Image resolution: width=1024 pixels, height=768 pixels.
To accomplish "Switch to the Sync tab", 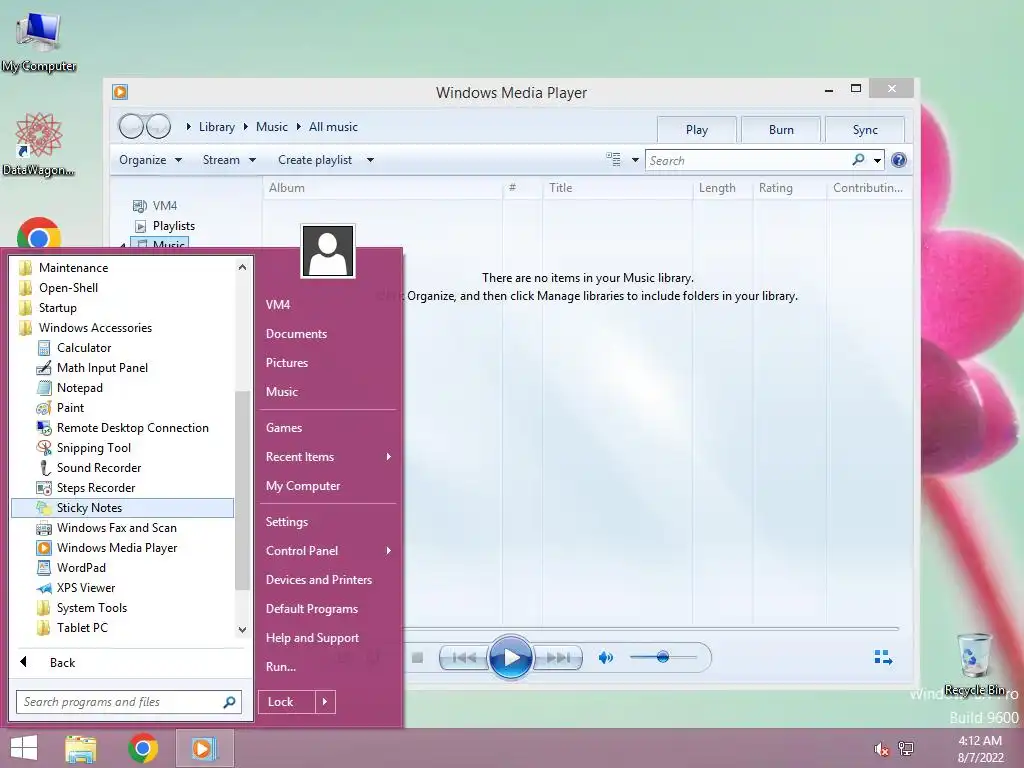I will [865, 130].
